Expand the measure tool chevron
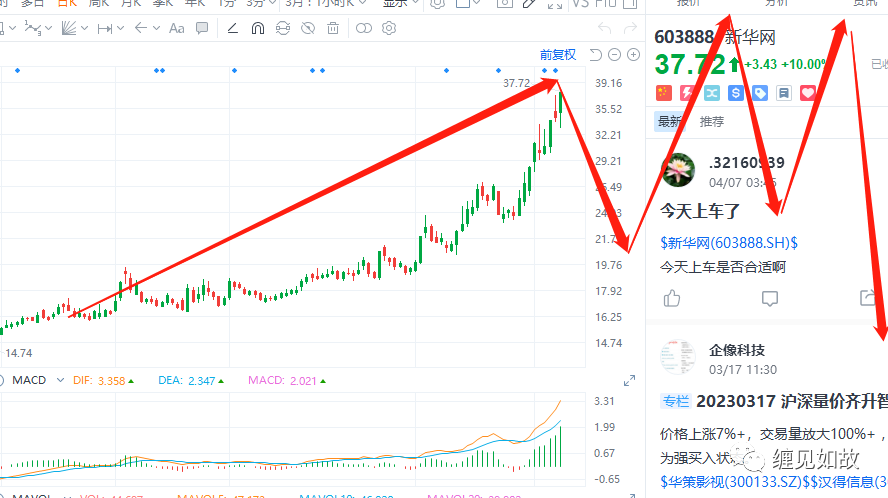888x498 pixels. pyautogui.click(x=120, y=28)
